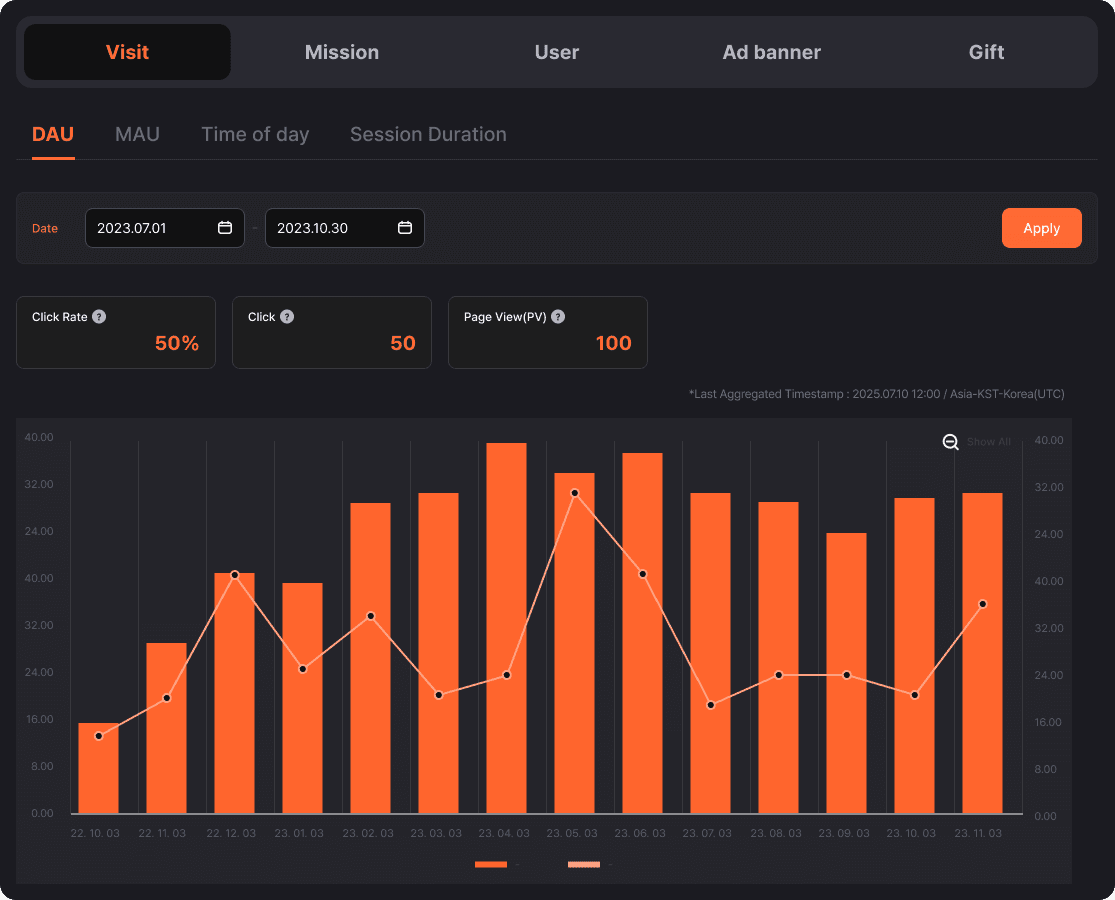Click the line point above 23. 11. 03
This screenshot has width=1115, height=900.
click(x=983, y=604)
